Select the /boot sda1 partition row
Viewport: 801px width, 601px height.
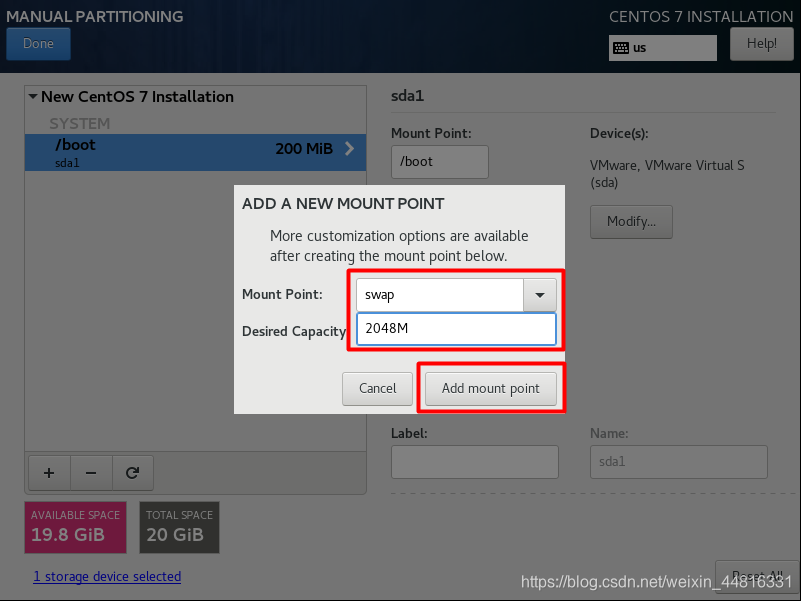click(196, 152)
